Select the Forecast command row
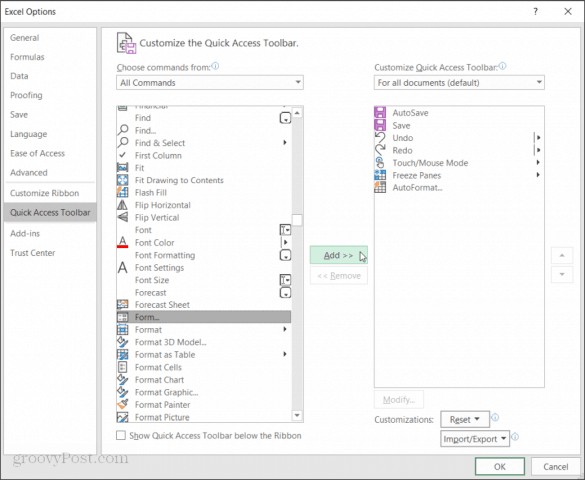Image resolution: width=585 pixels, height=480 pixels. point(204,292)
